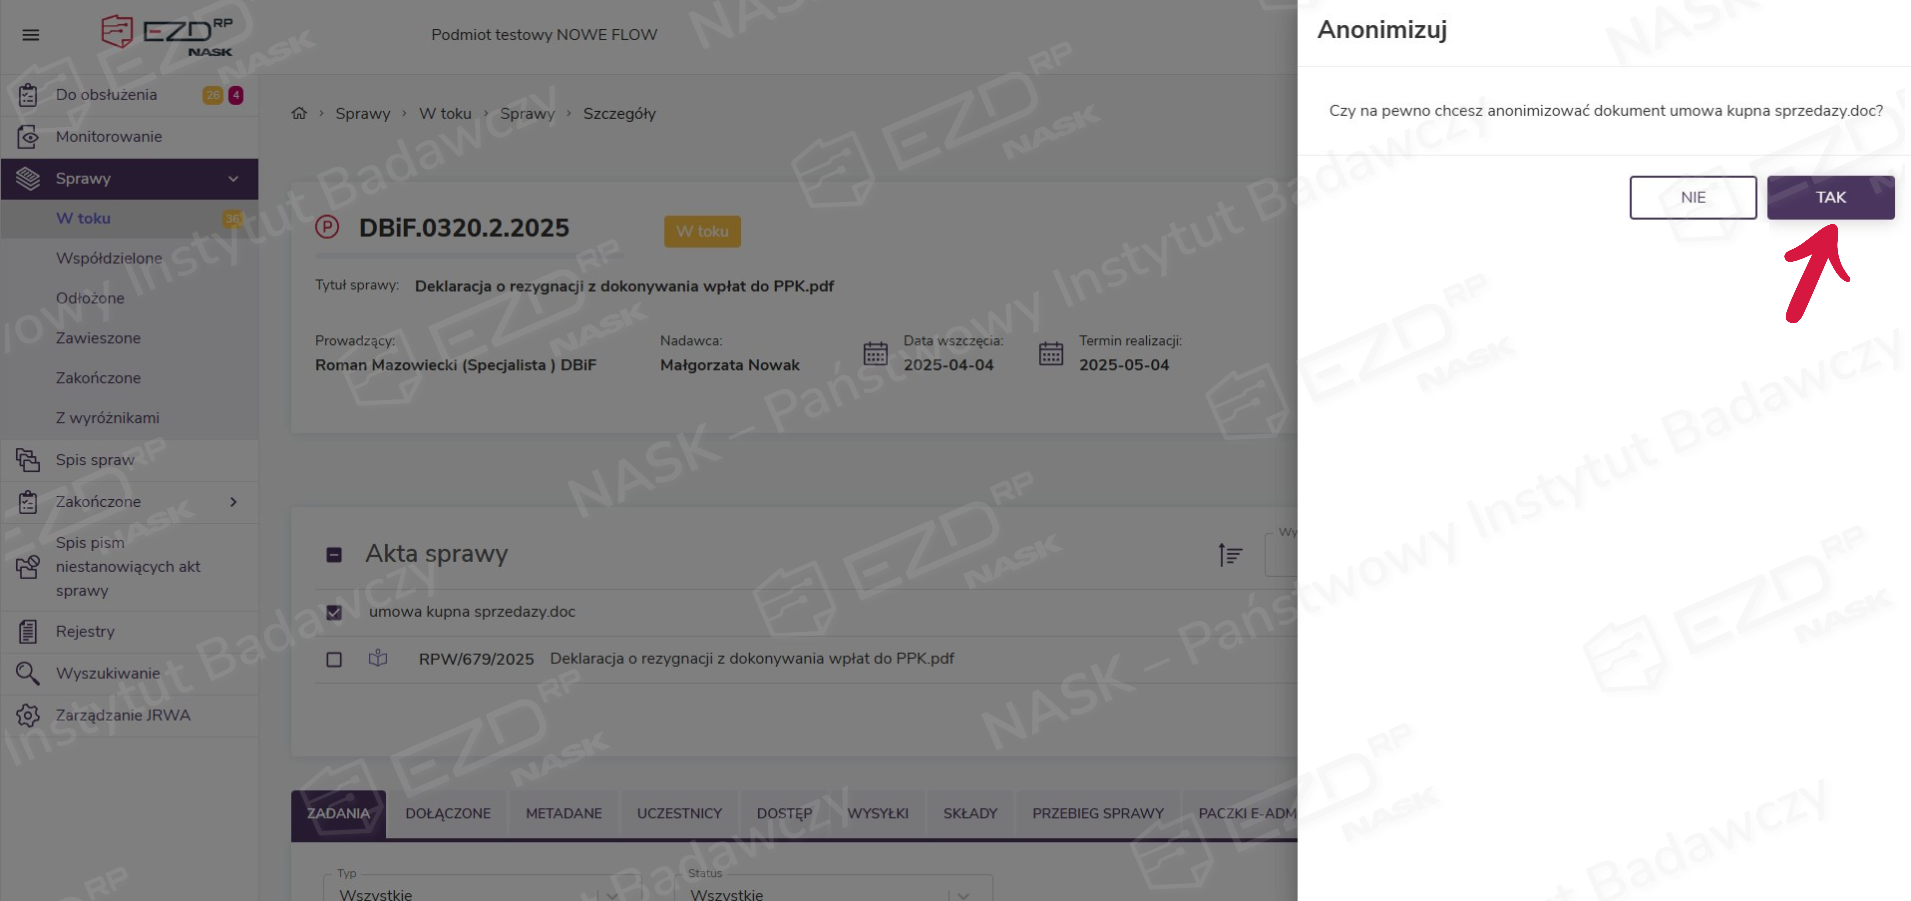Screen dimensions: 1911x901
Task: Open the hamburger navigation menu
Action: pos(31,35)
